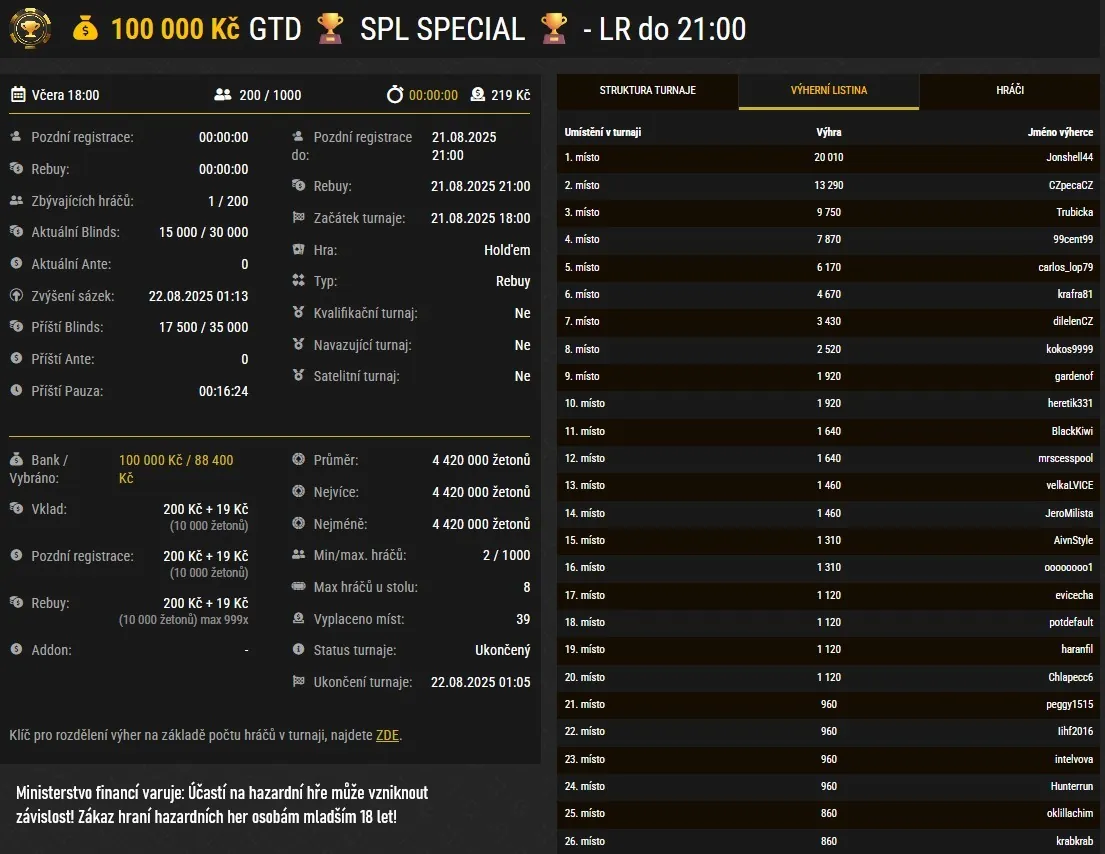
Task: Select the Výherní listina tab
Action: click(828, 91)
